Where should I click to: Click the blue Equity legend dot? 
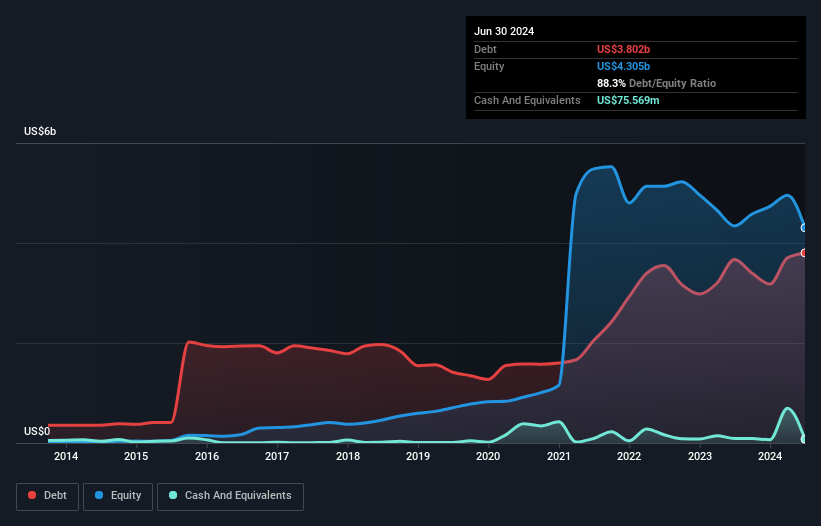[99, 495]
